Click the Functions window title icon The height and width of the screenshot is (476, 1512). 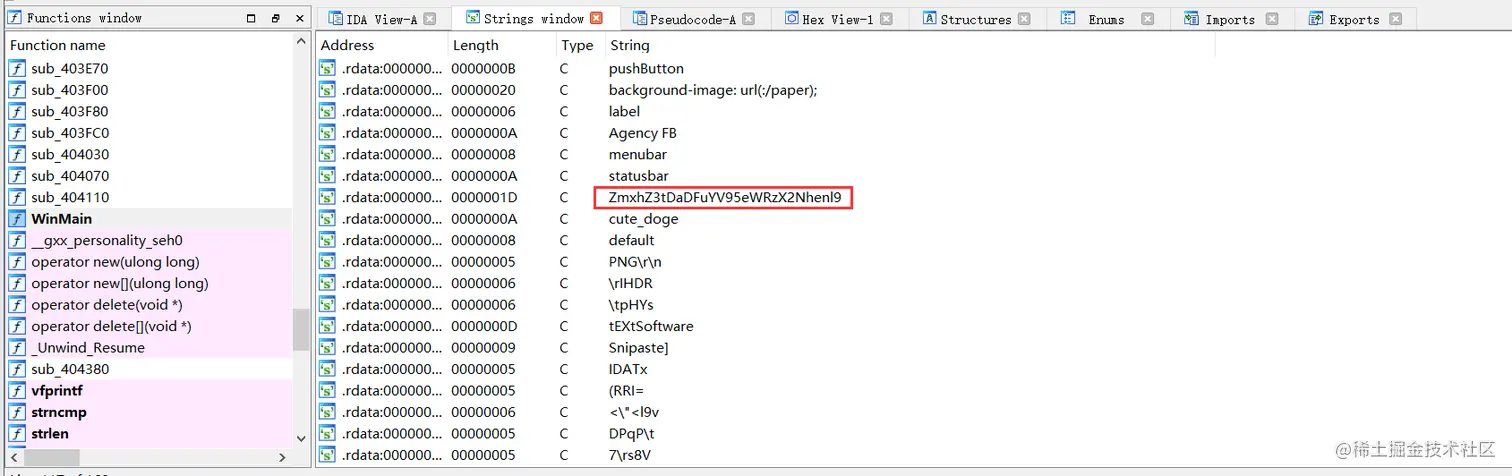pyautogui.click(x=15, y=18)
